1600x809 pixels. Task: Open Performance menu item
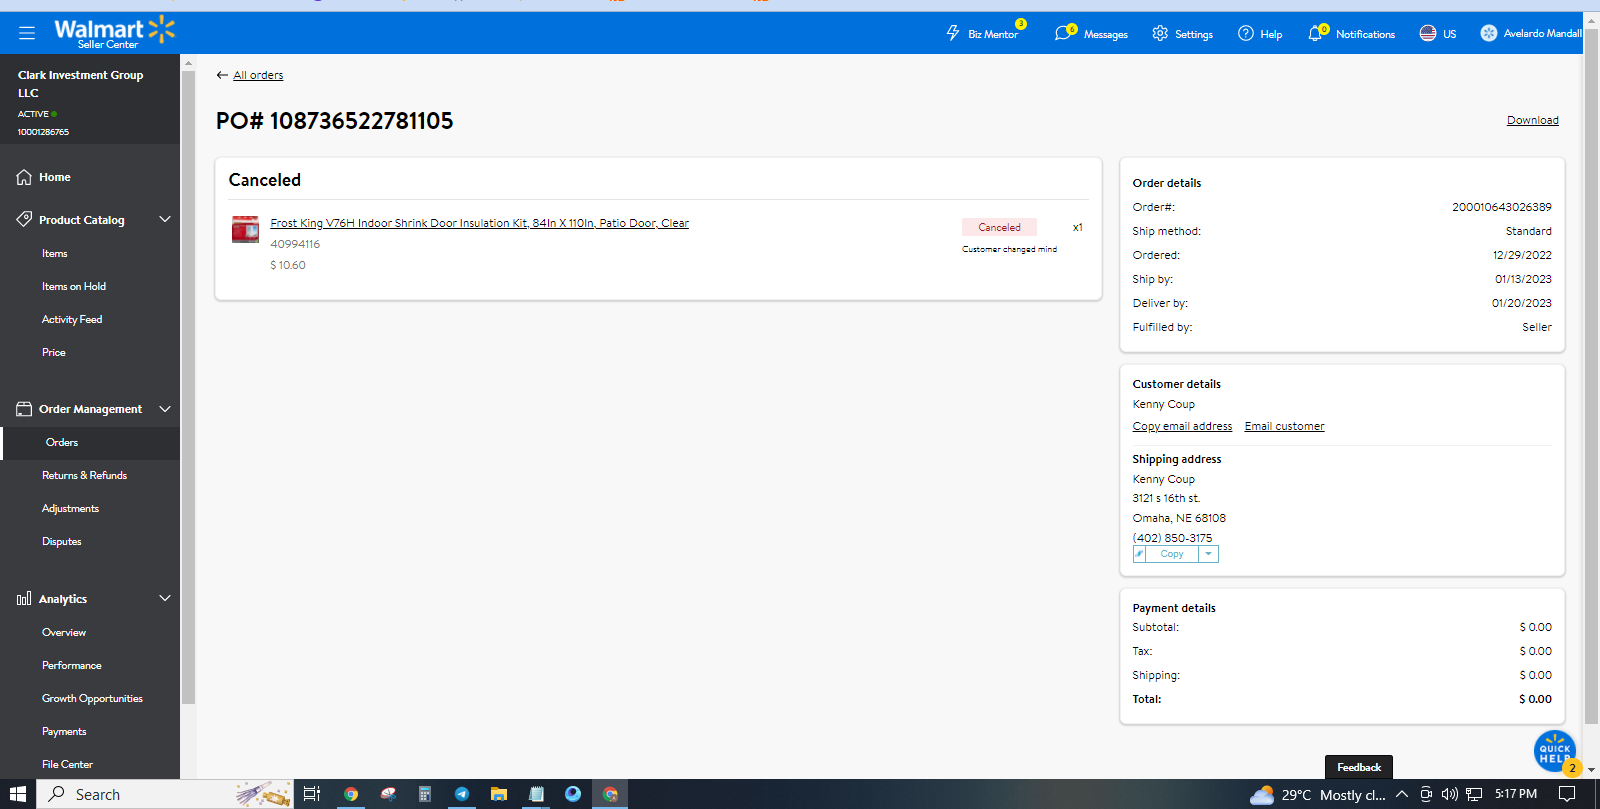click(72, 666)
